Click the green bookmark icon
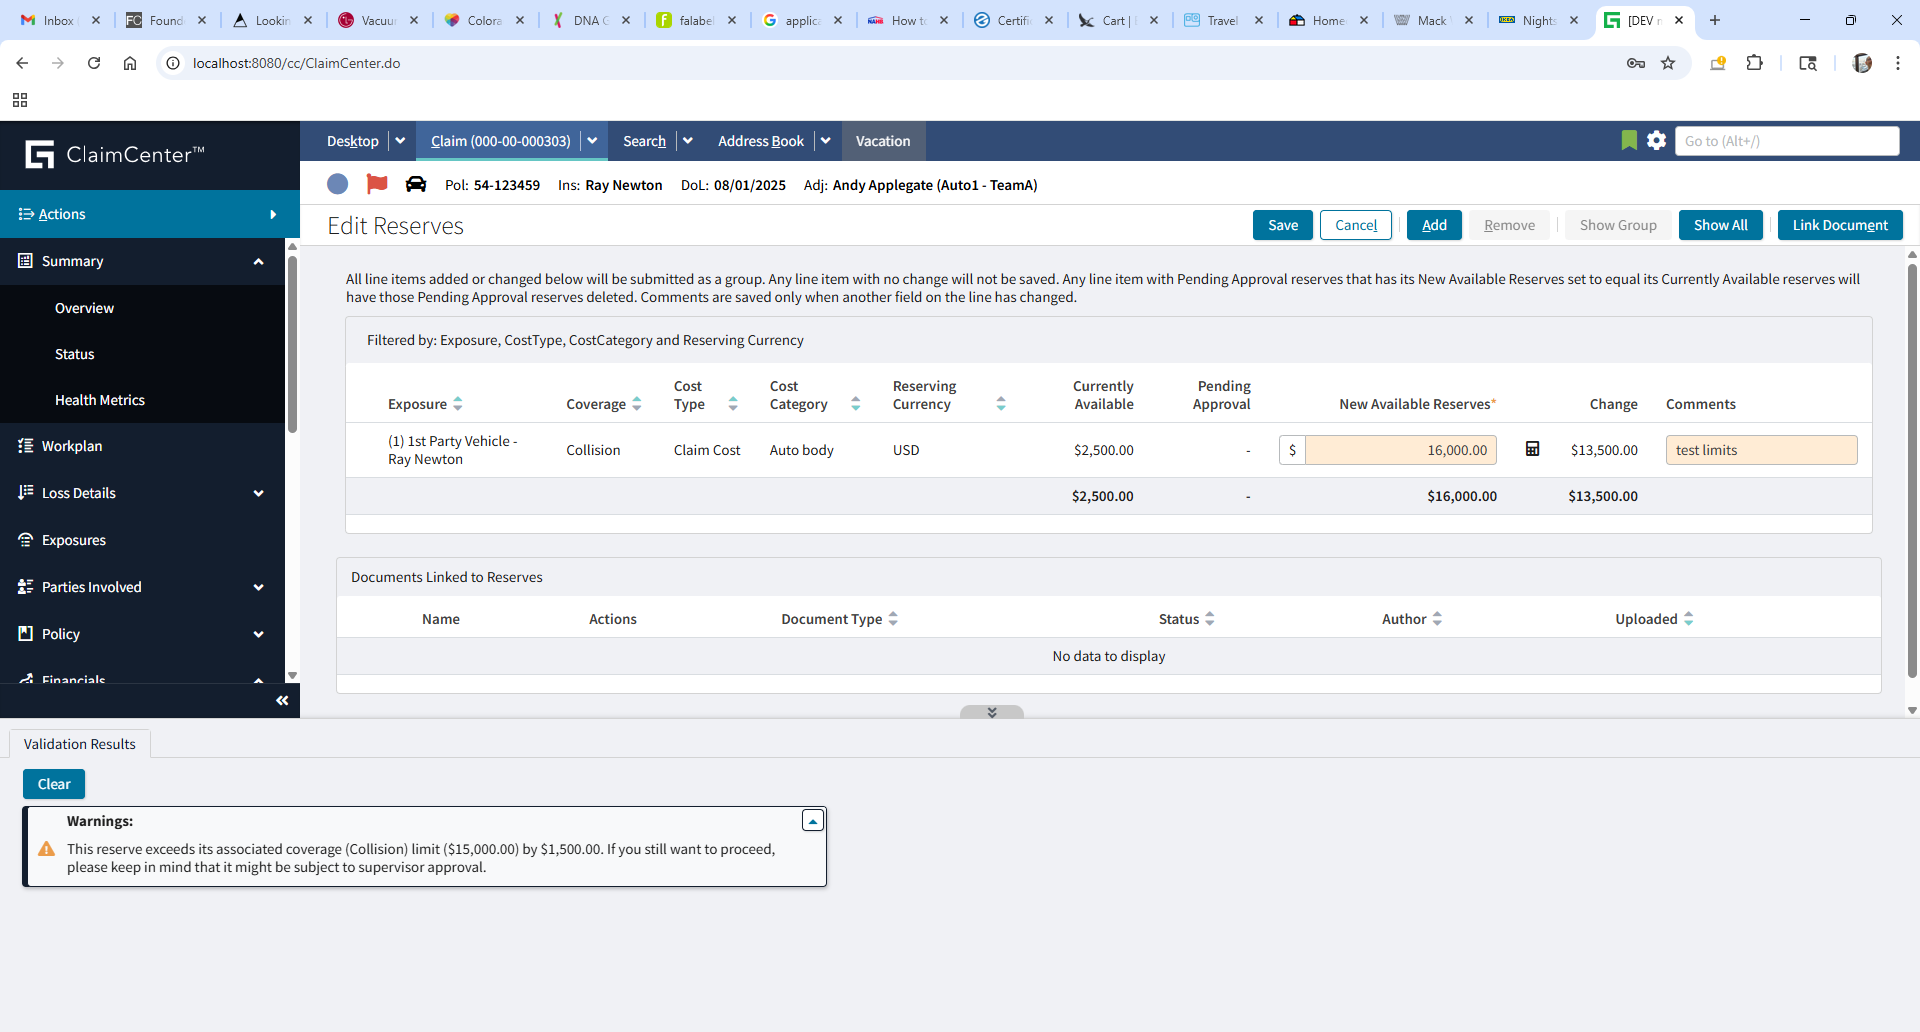Viewport: 1920px width, 1032px height. point(1629,141)
